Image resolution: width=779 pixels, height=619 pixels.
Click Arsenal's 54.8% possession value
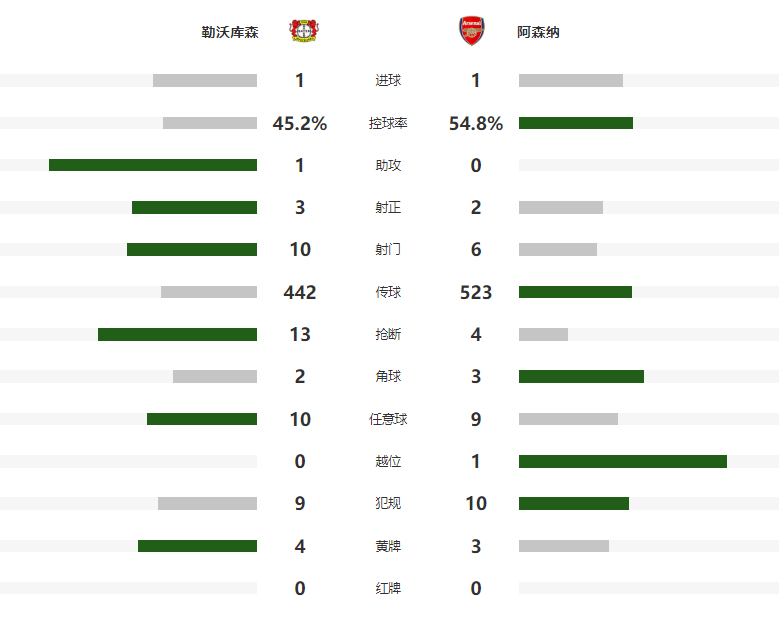(x=476, y=124)
